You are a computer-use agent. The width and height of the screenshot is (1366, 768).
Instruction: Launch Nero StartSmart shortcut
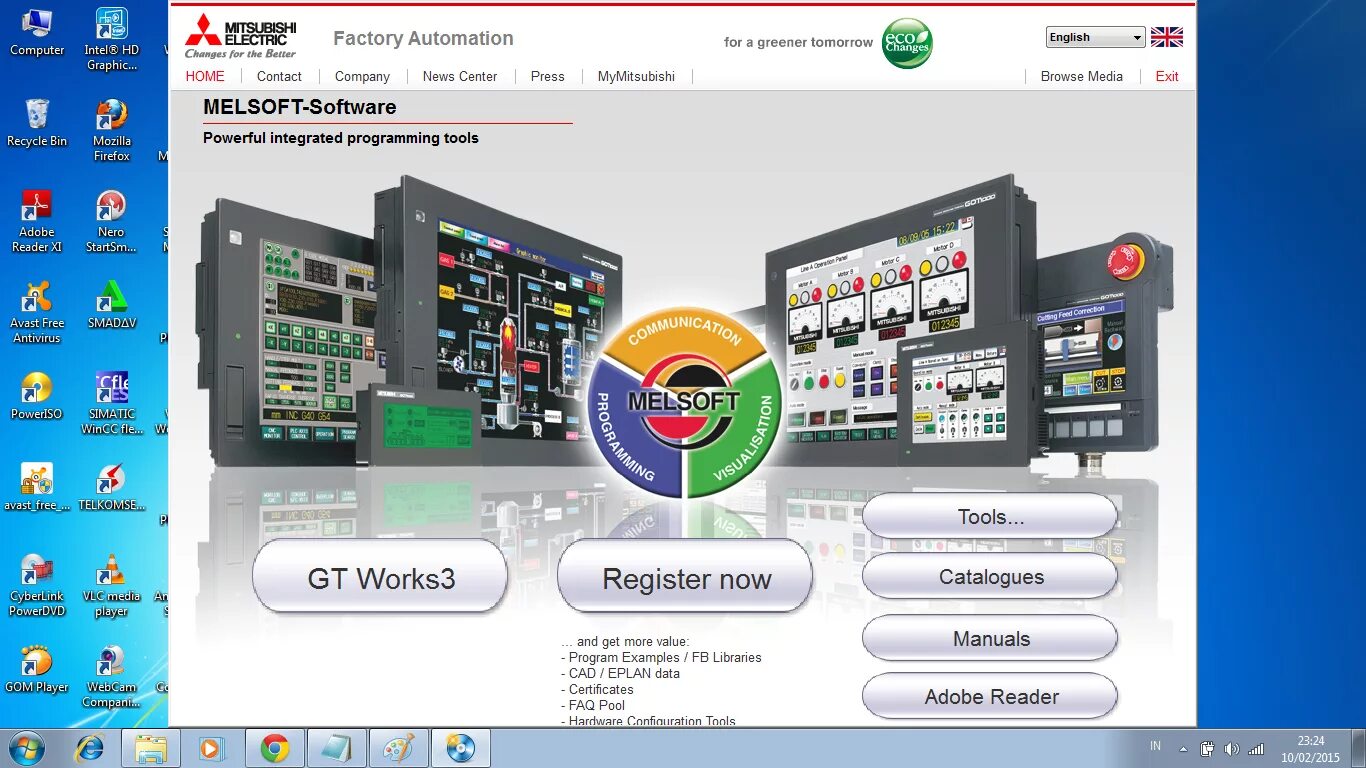(111, 221)
